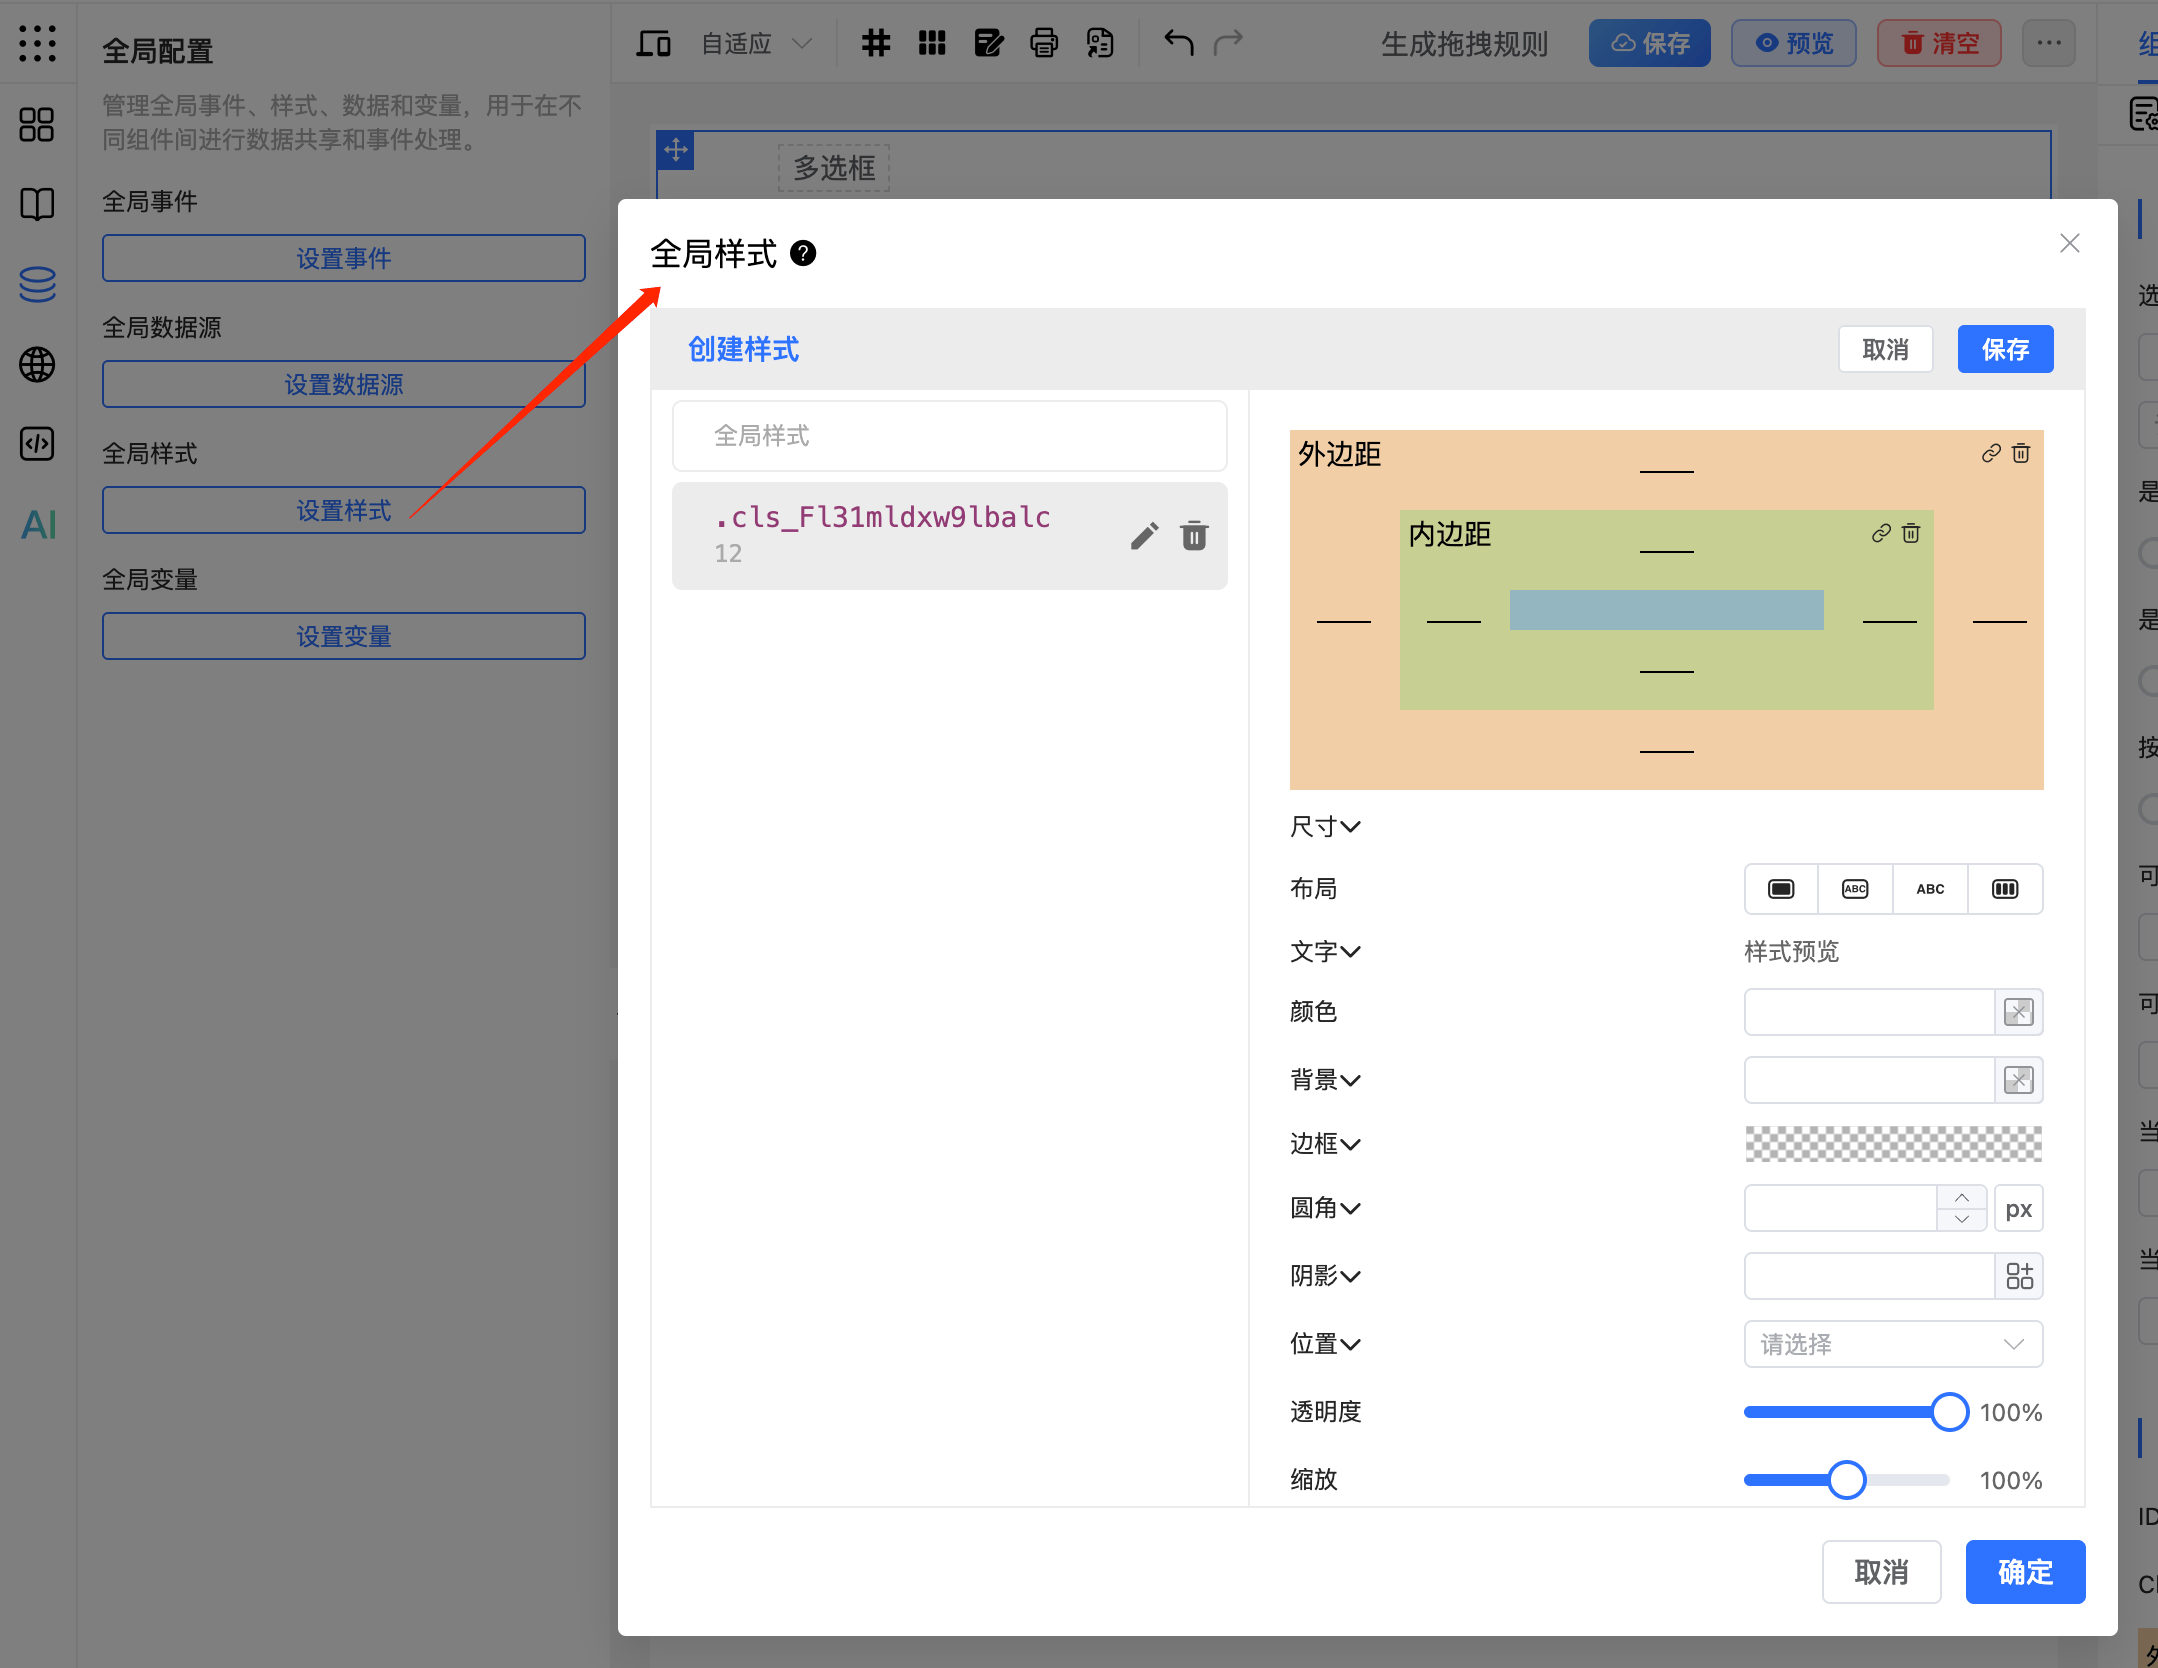Expand the 尺寸 section
The height and width of the screenshot is (1668, 2158).
tap(1325, 827)
